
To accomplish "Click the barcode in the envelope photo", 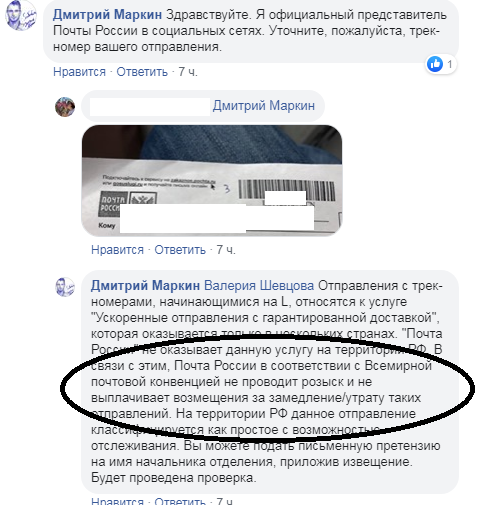I will tap(287, 190).
